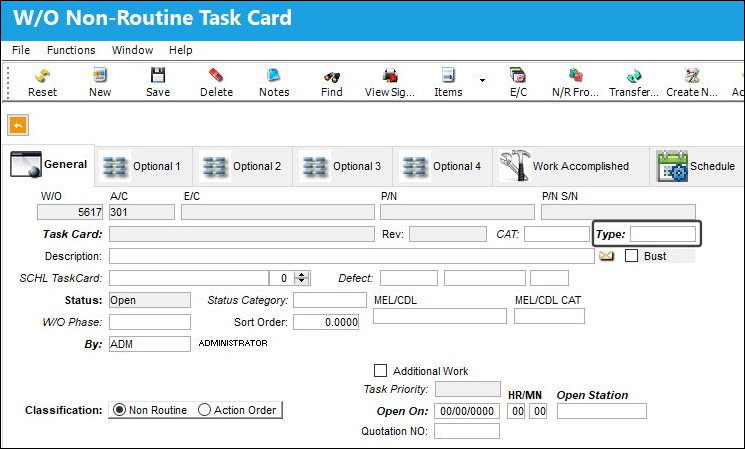Click the W/O Phase field
This screenshot has height=449, width=745.
[150, 322]
